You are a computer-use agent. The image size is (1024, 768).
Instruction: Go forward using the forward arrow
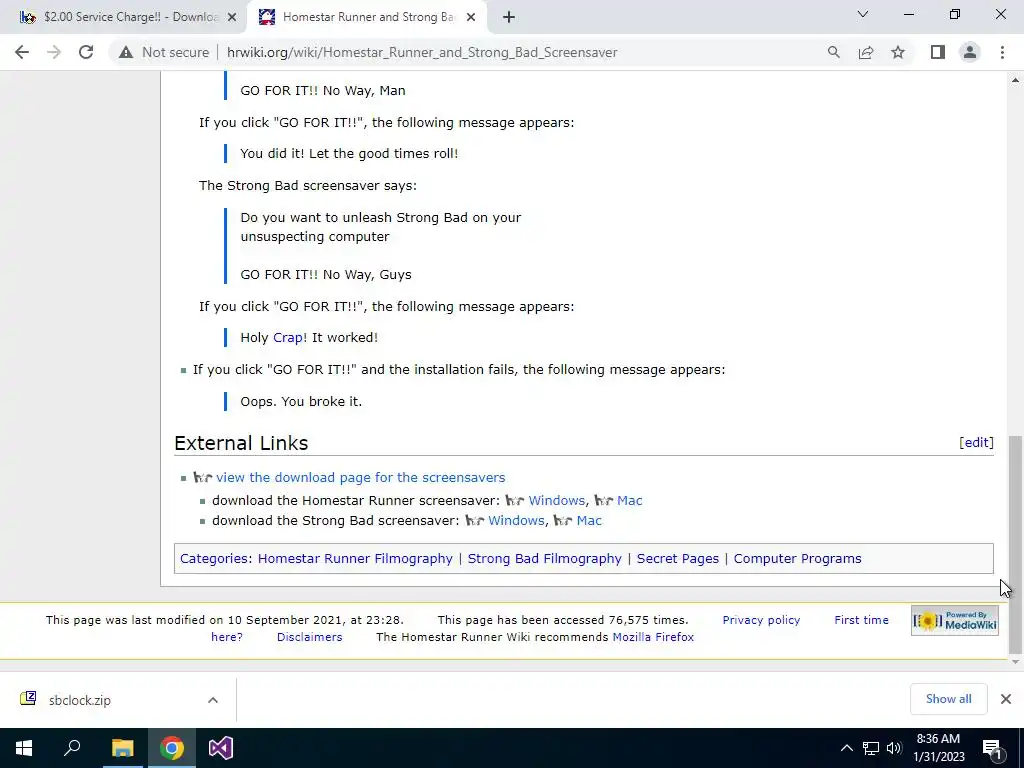click(54, 52)
